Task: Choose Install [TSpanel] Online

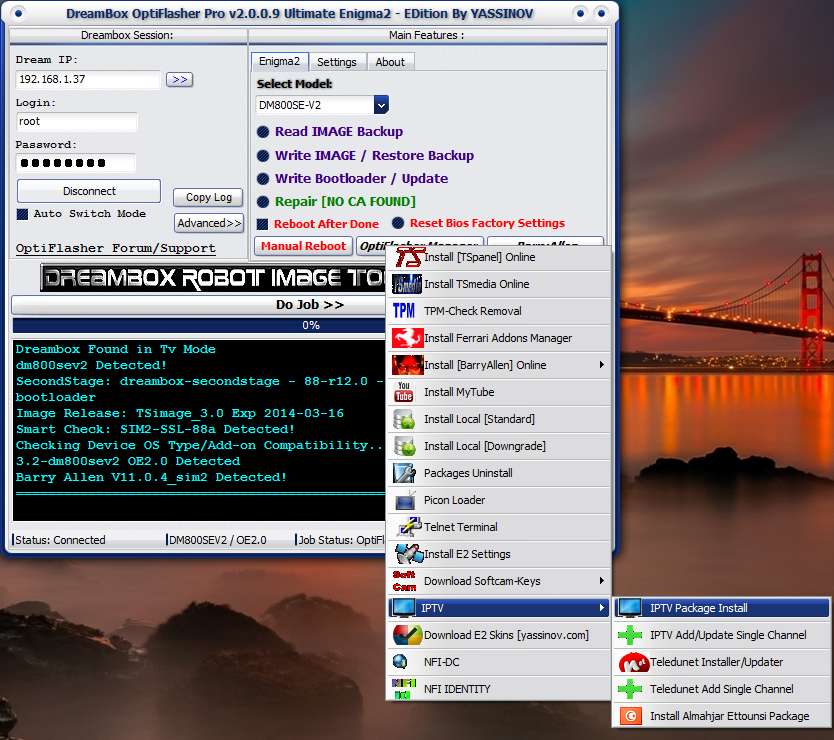Action: (x=499, y=257)
